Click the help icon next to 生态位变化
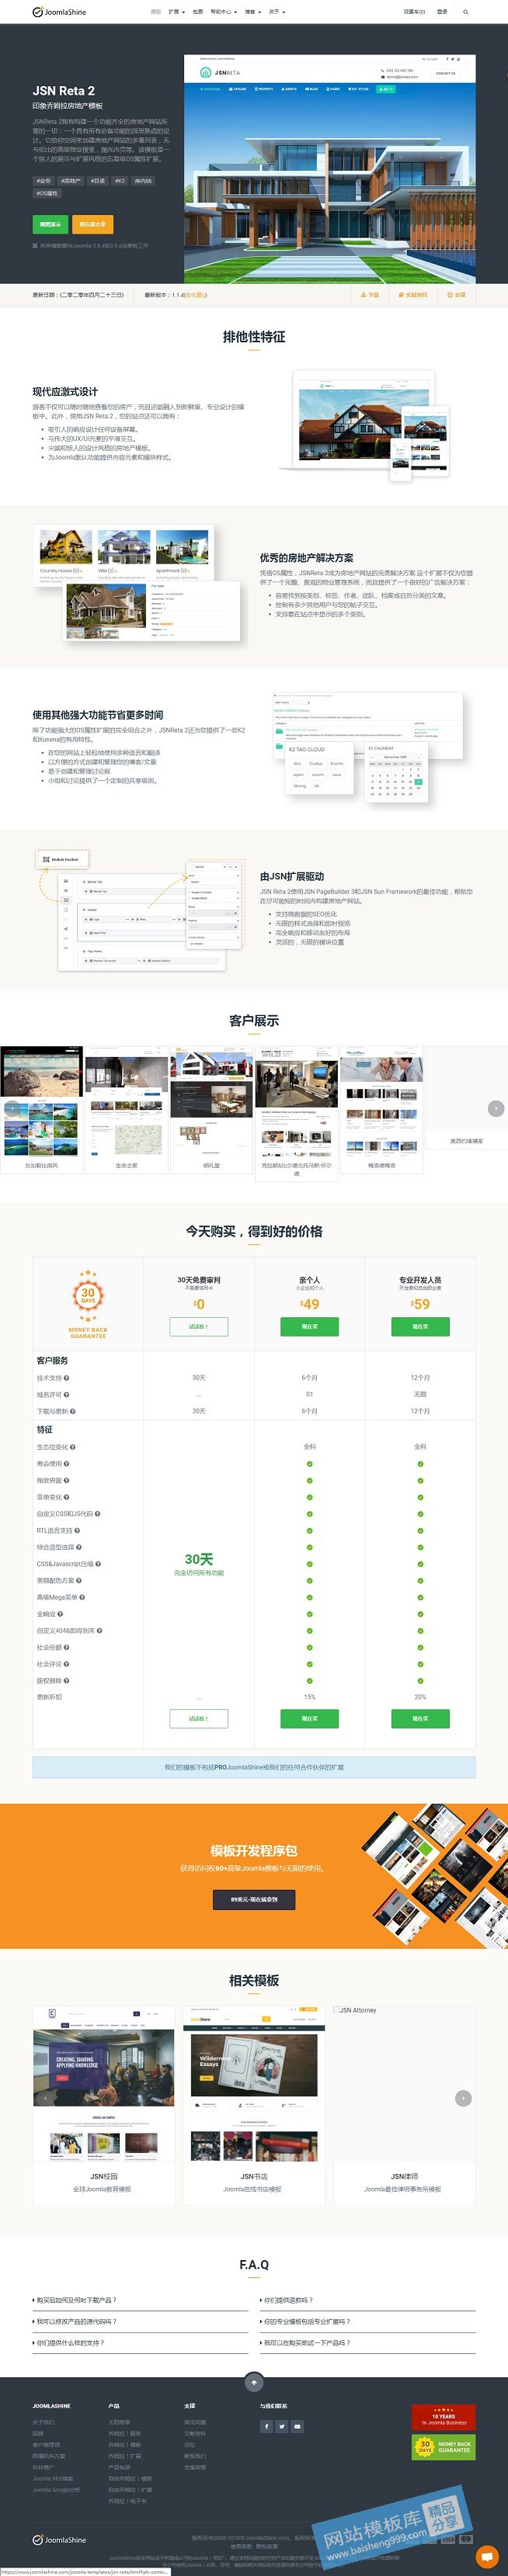The width and height of the screenshot is (508, 2576). [73, 1447]
